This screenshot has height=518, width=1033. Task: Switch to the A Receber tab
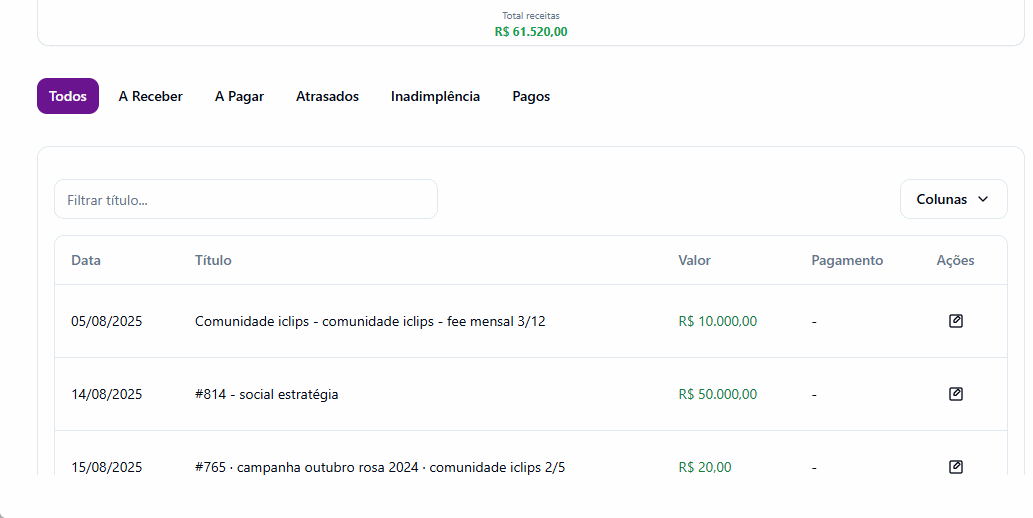pyautogui.click(x=150, y=96)
